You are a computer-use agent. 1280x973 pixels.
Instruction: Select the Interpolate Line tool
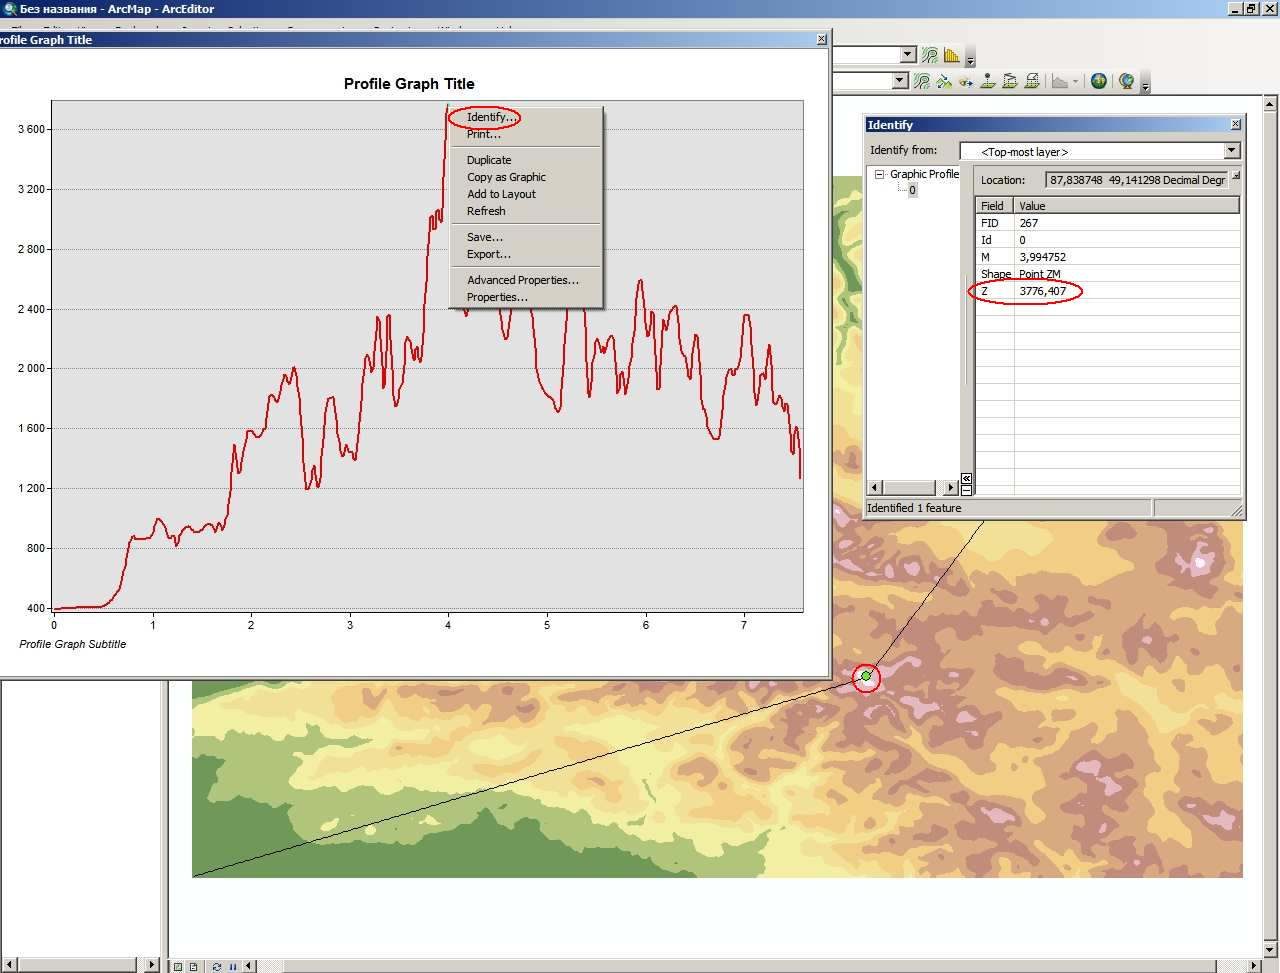1010,81
